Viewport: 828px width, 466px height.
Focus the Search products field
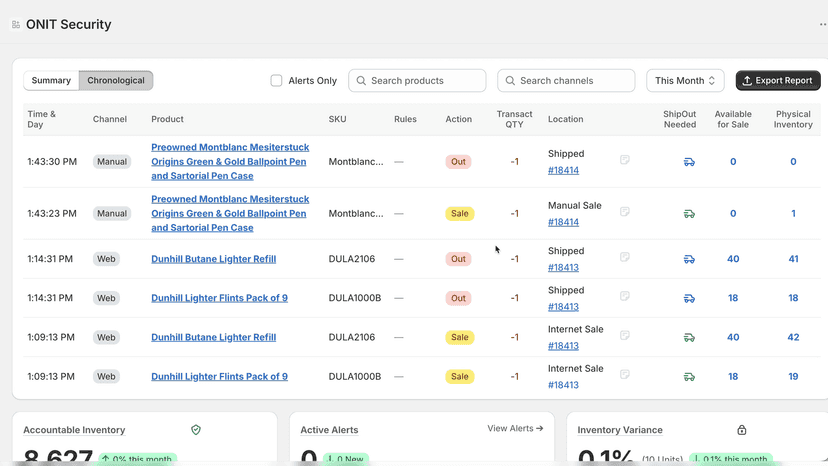(x=417, y=80)
